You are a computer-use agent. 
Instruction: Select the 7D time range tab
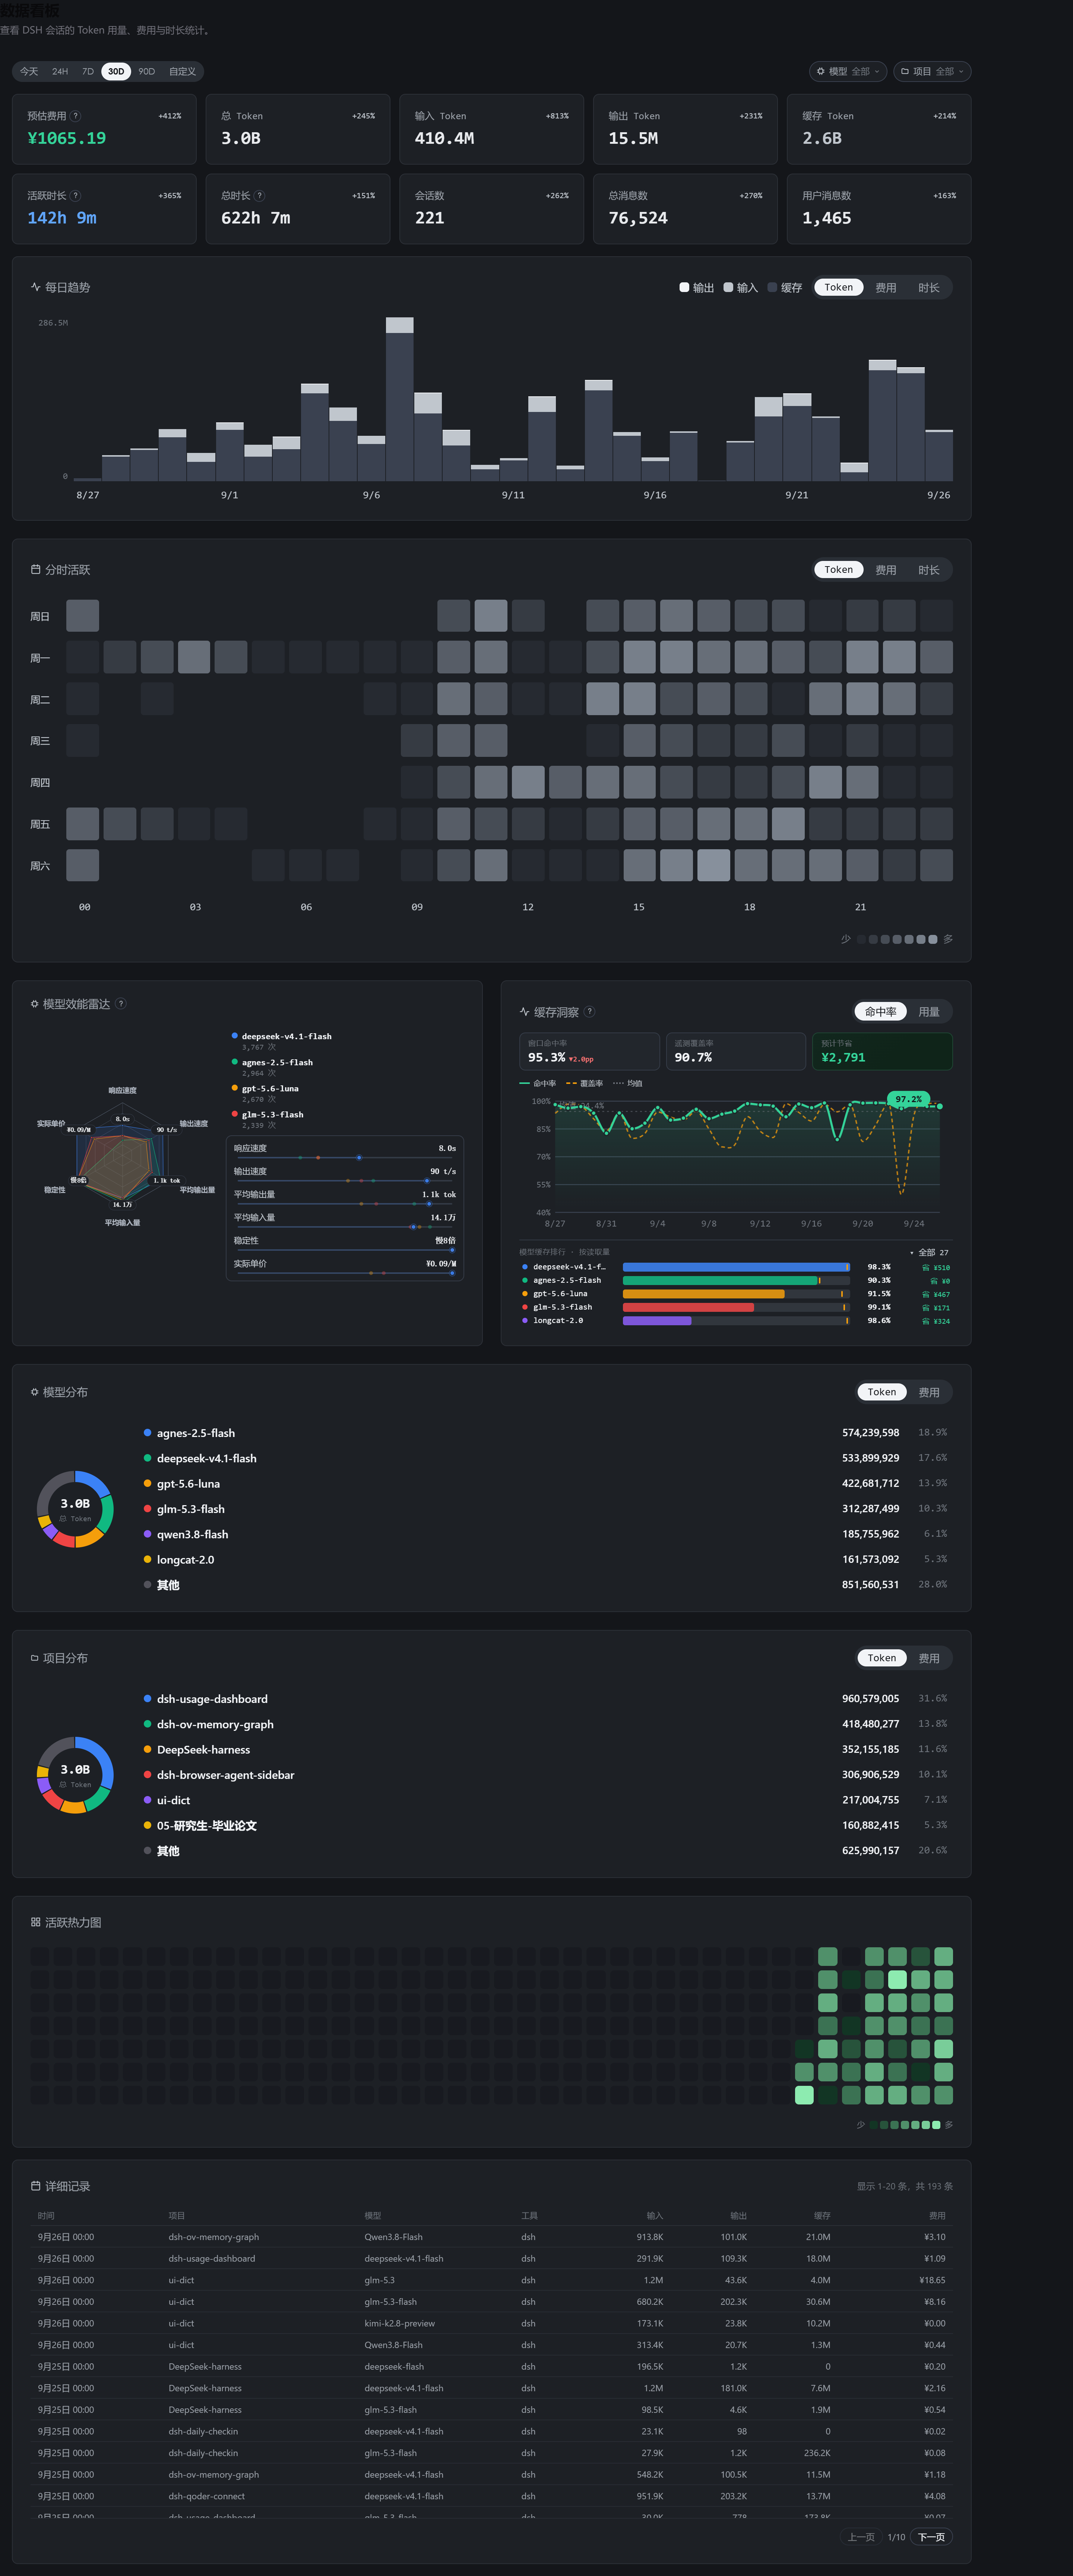click(88, 72)
